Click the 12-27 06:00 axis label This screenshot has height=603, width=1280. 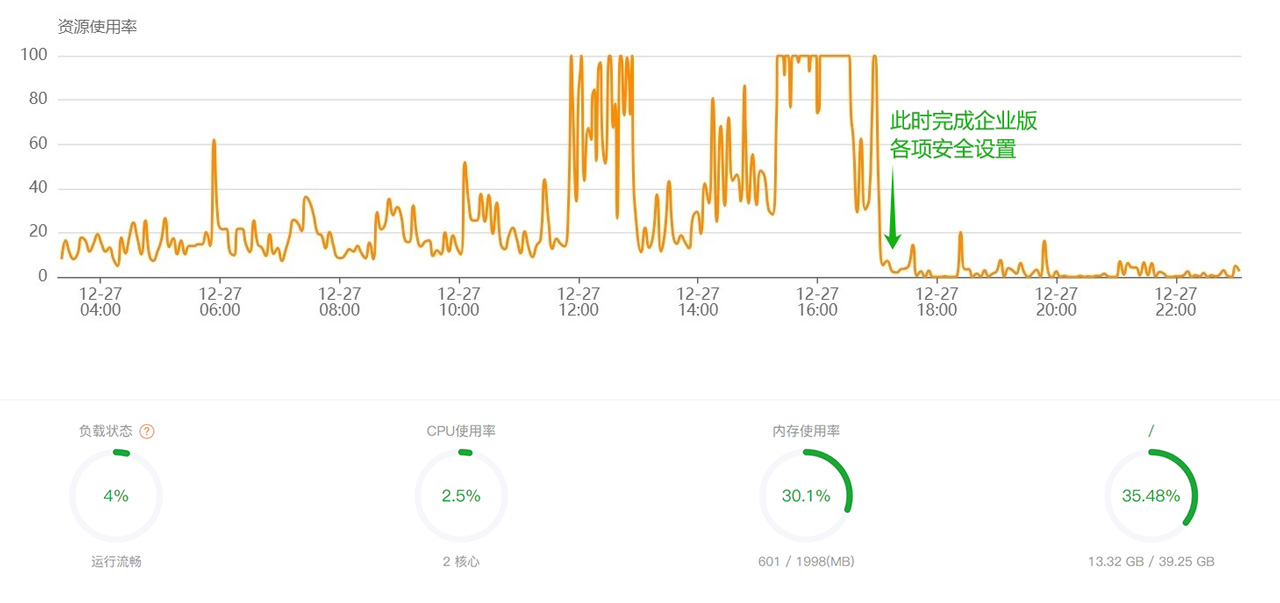(220, 302)
